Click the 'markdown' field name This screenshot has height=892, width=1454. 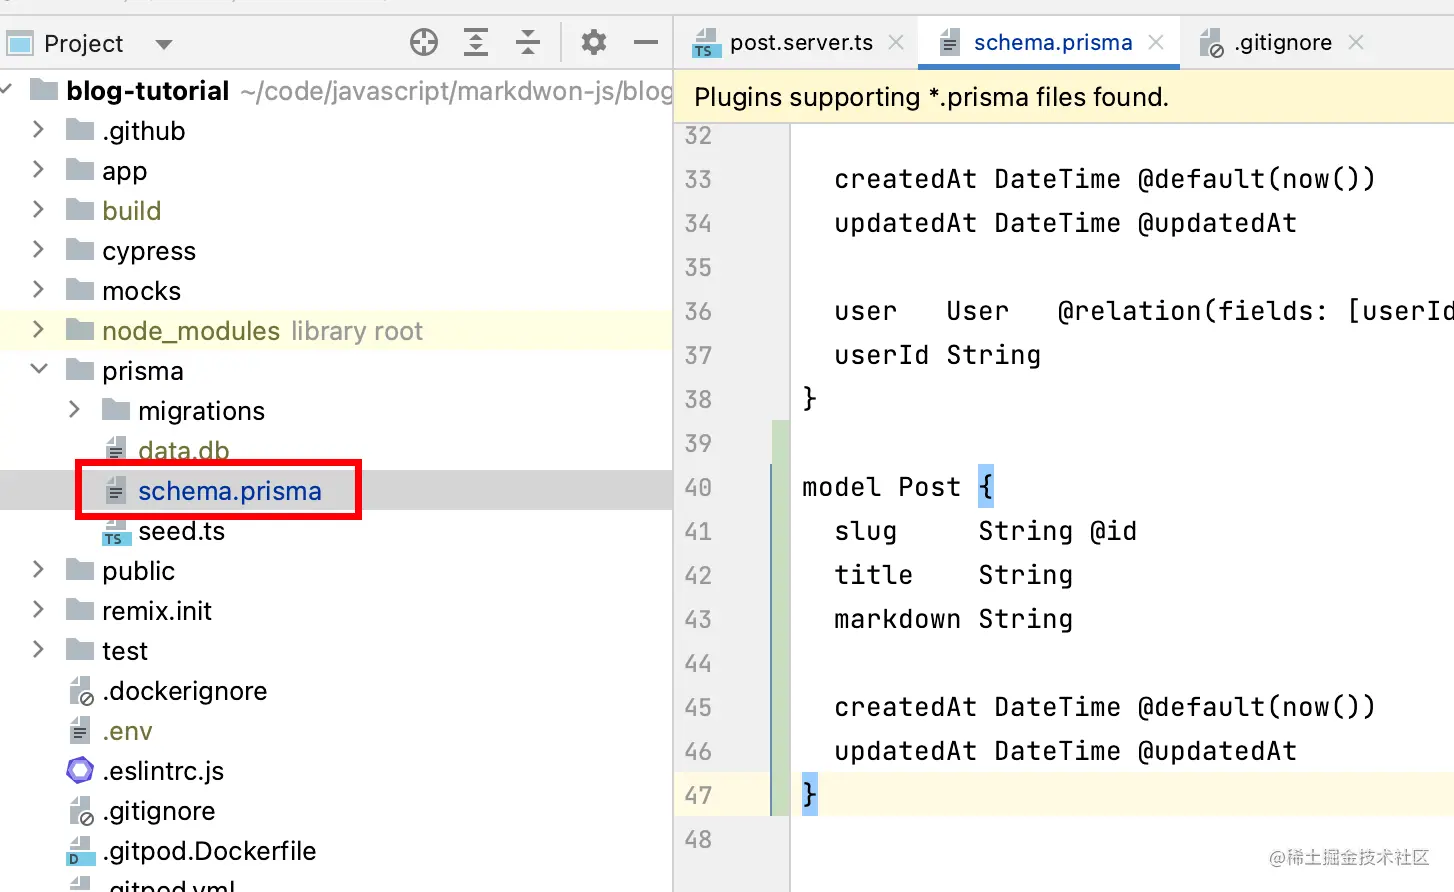point(898,619)
